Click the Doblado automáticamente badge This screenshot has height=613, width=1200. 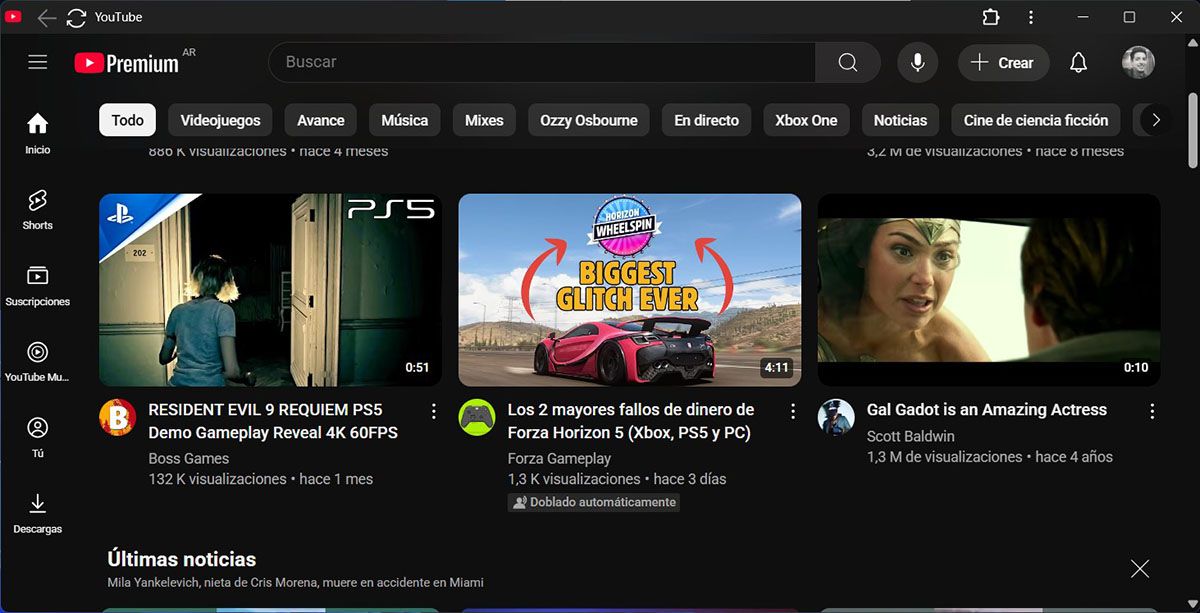coord(594,502)
